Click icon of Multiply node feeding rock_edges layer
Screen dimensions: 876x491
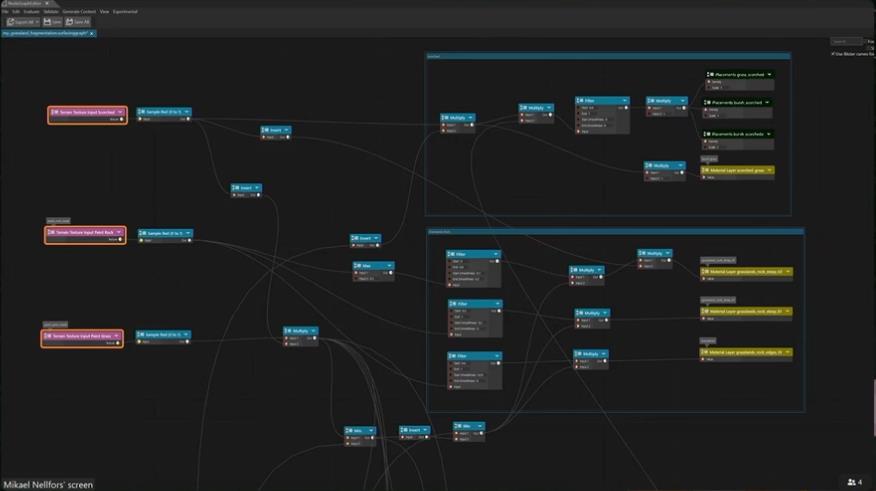[x=578, y=354]
